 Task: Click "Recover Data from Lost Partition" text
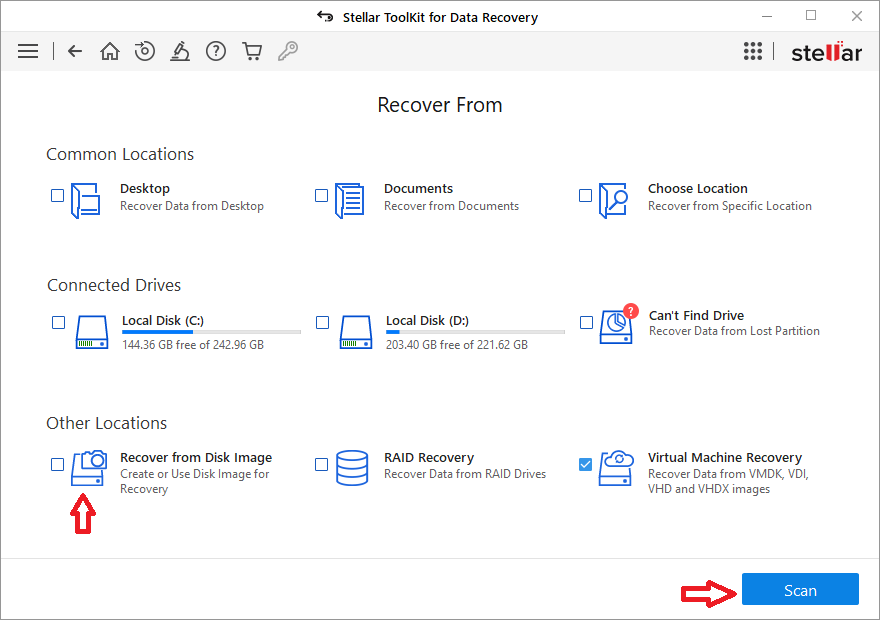(734, 331)
